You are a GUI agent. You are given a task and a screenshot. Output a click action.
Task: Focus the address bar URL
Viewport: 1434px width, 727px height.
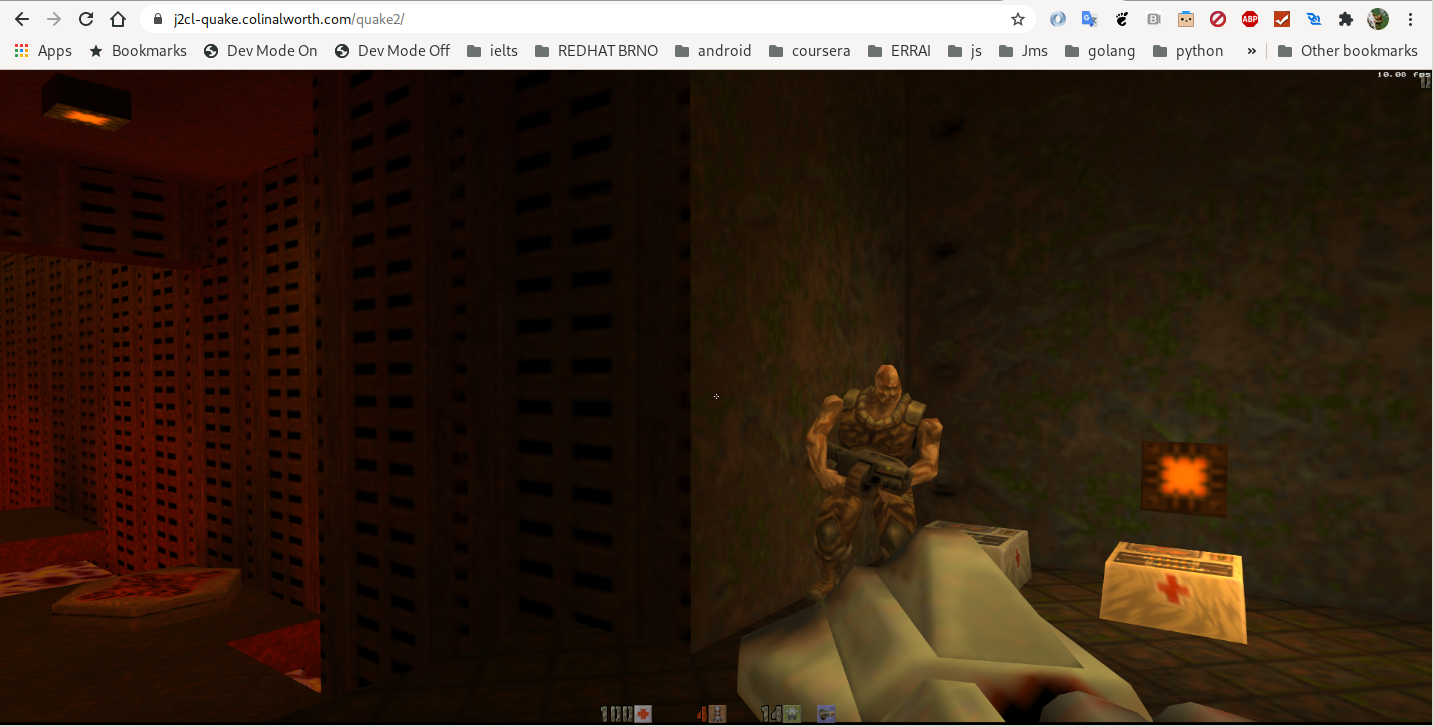click(x=288, y=19)
